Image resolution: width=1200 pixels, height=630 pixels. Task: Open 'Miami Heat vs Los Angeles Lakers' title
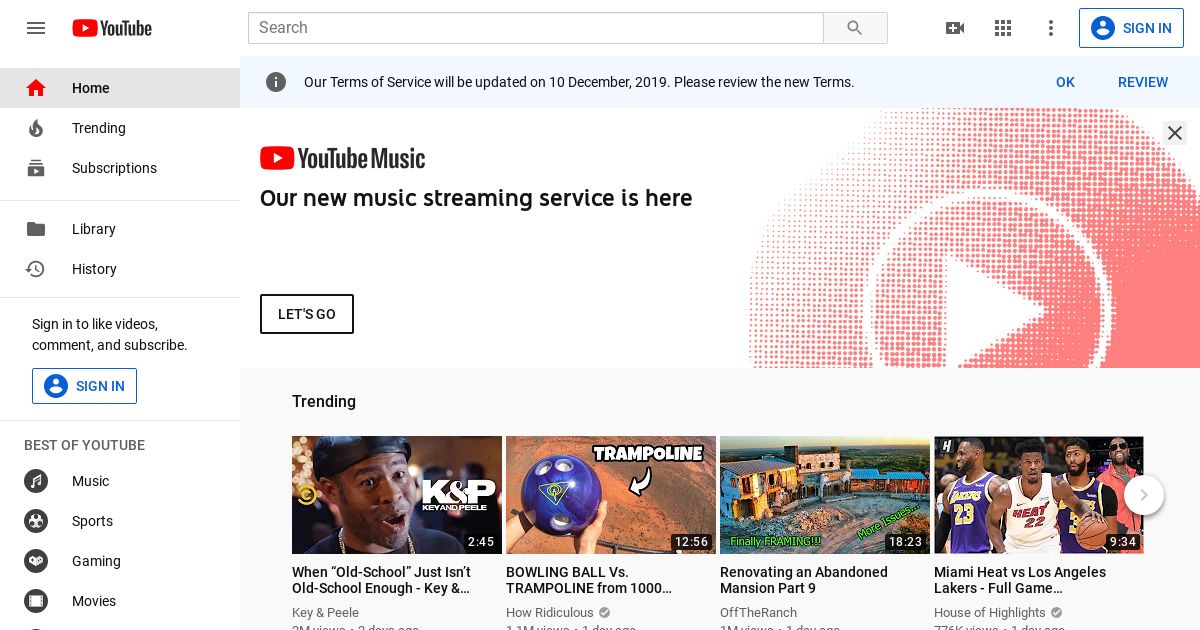1020,580
